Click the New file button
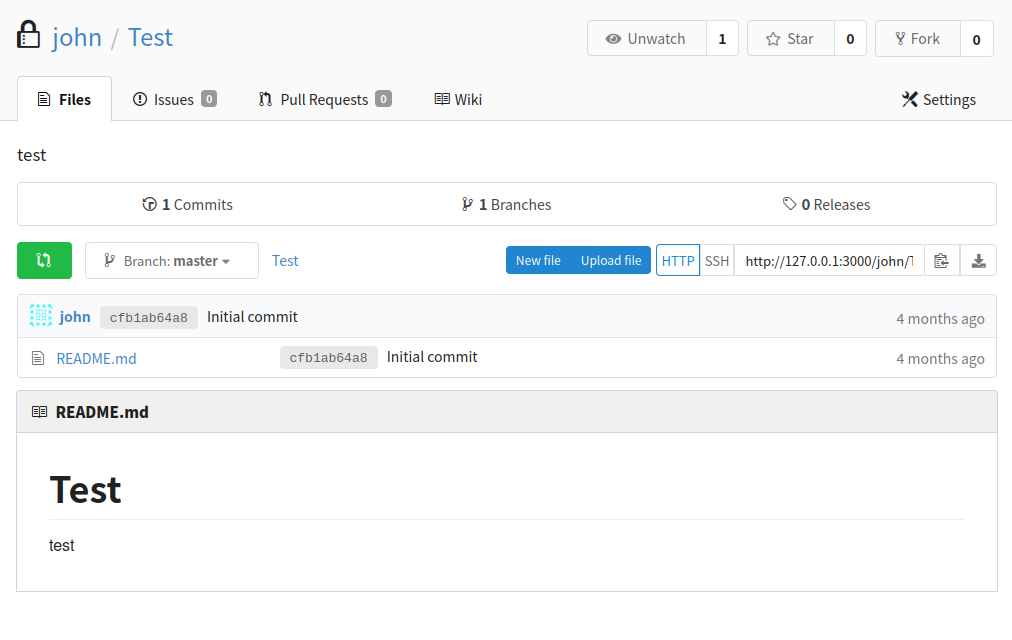1012x640 pixels. [538, 261]
